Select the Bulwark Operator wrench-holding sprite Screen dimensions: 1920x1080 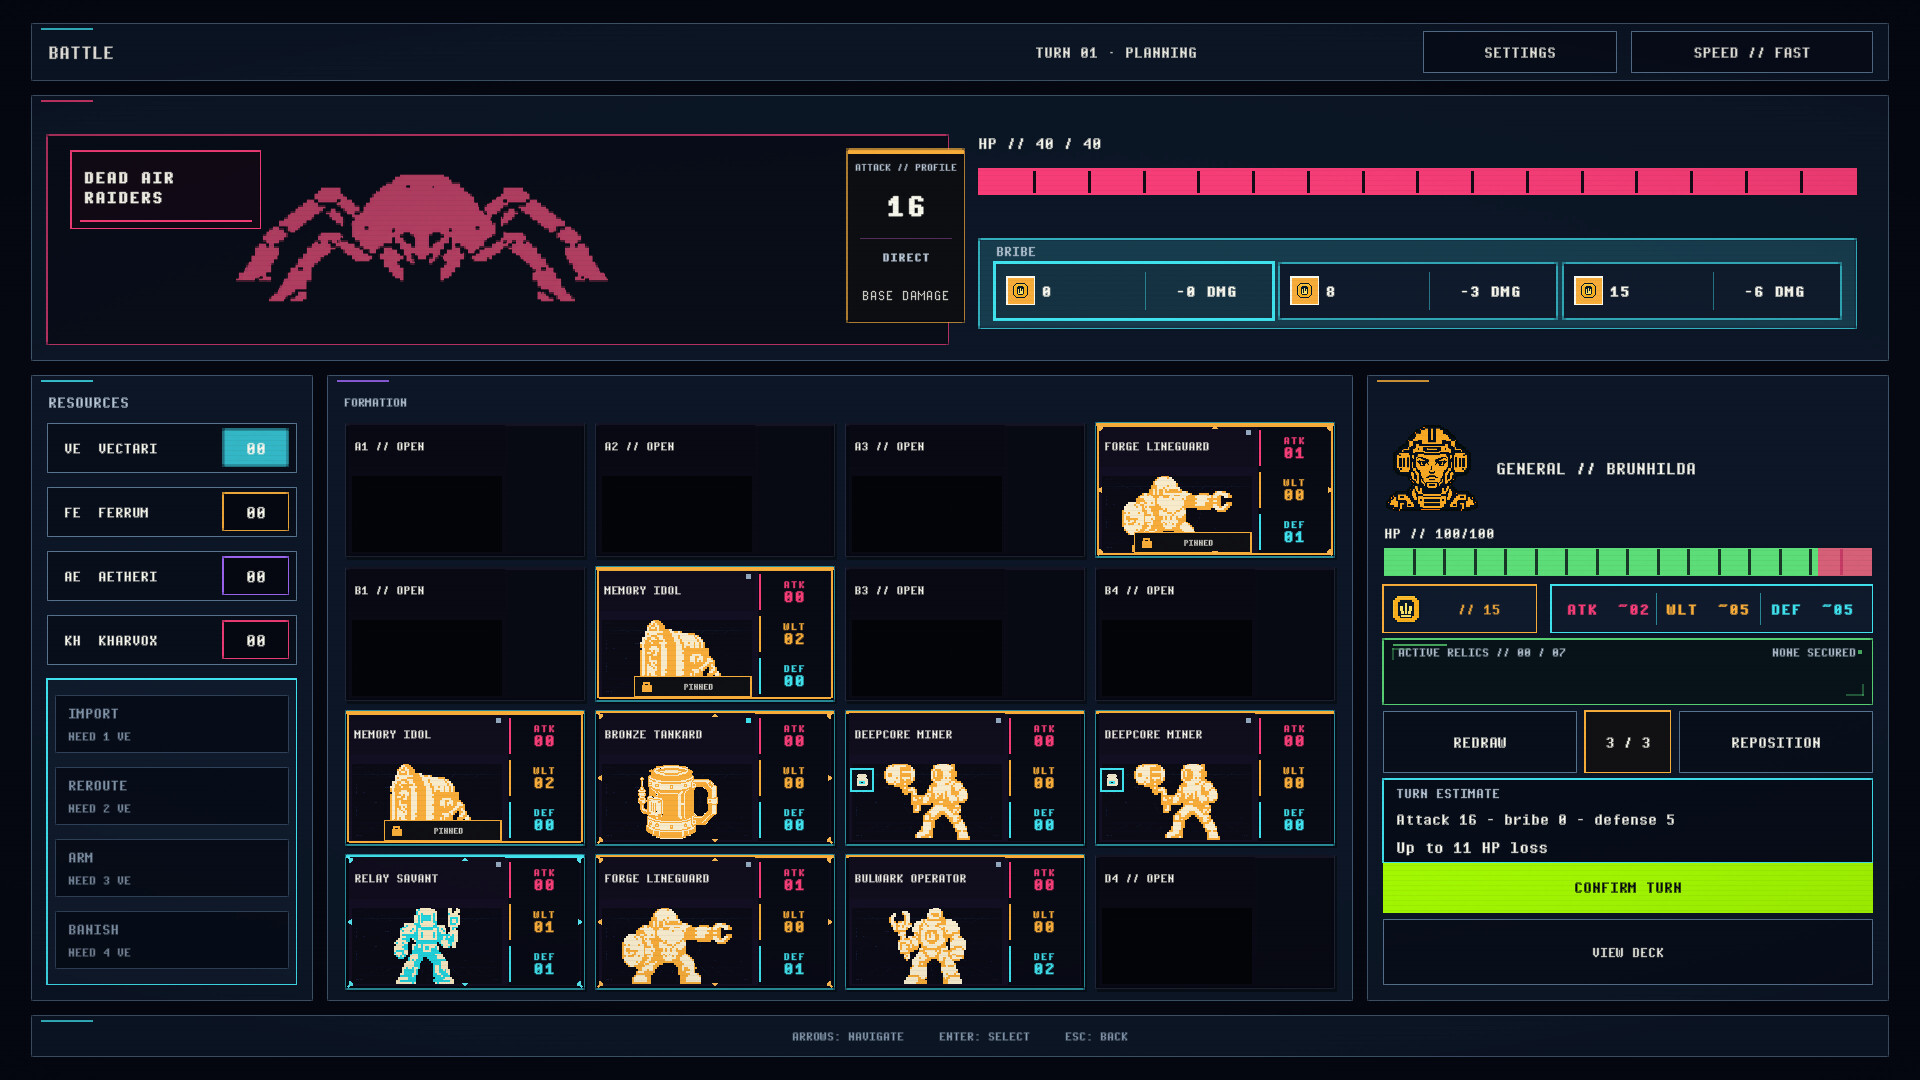(927, 945)
